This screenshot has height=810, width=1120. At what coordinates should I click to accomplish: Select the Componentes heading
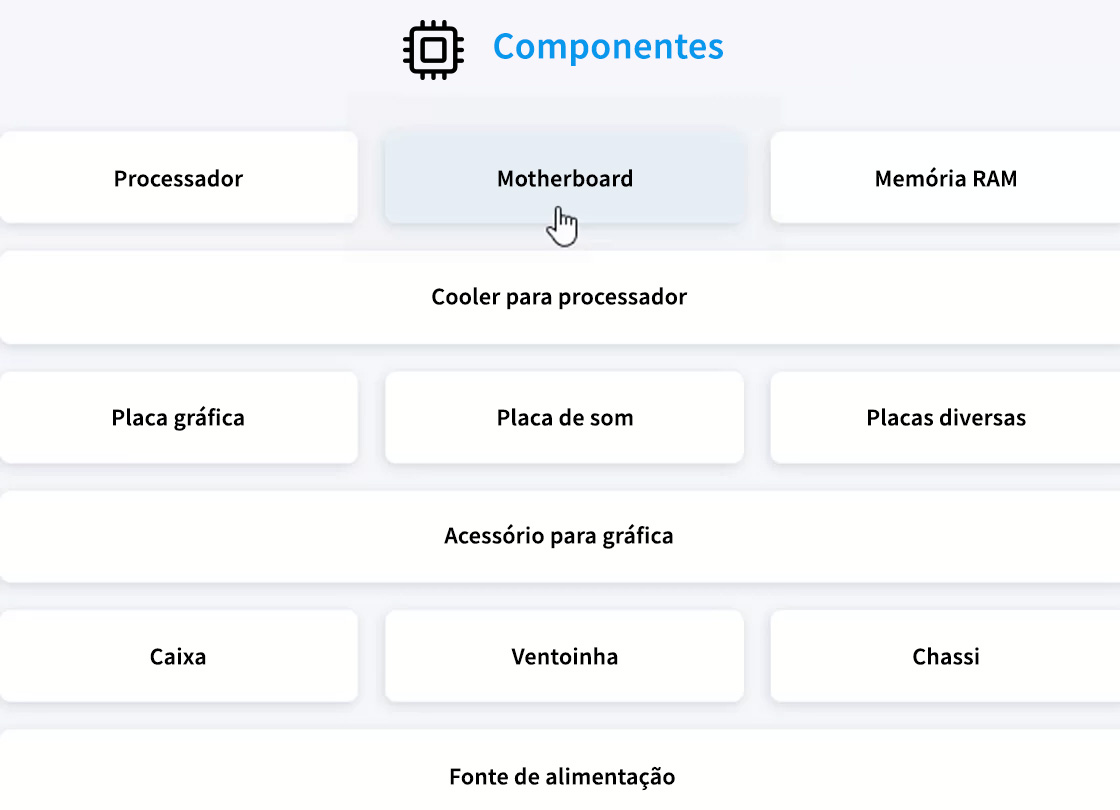(x=607, y=46)
